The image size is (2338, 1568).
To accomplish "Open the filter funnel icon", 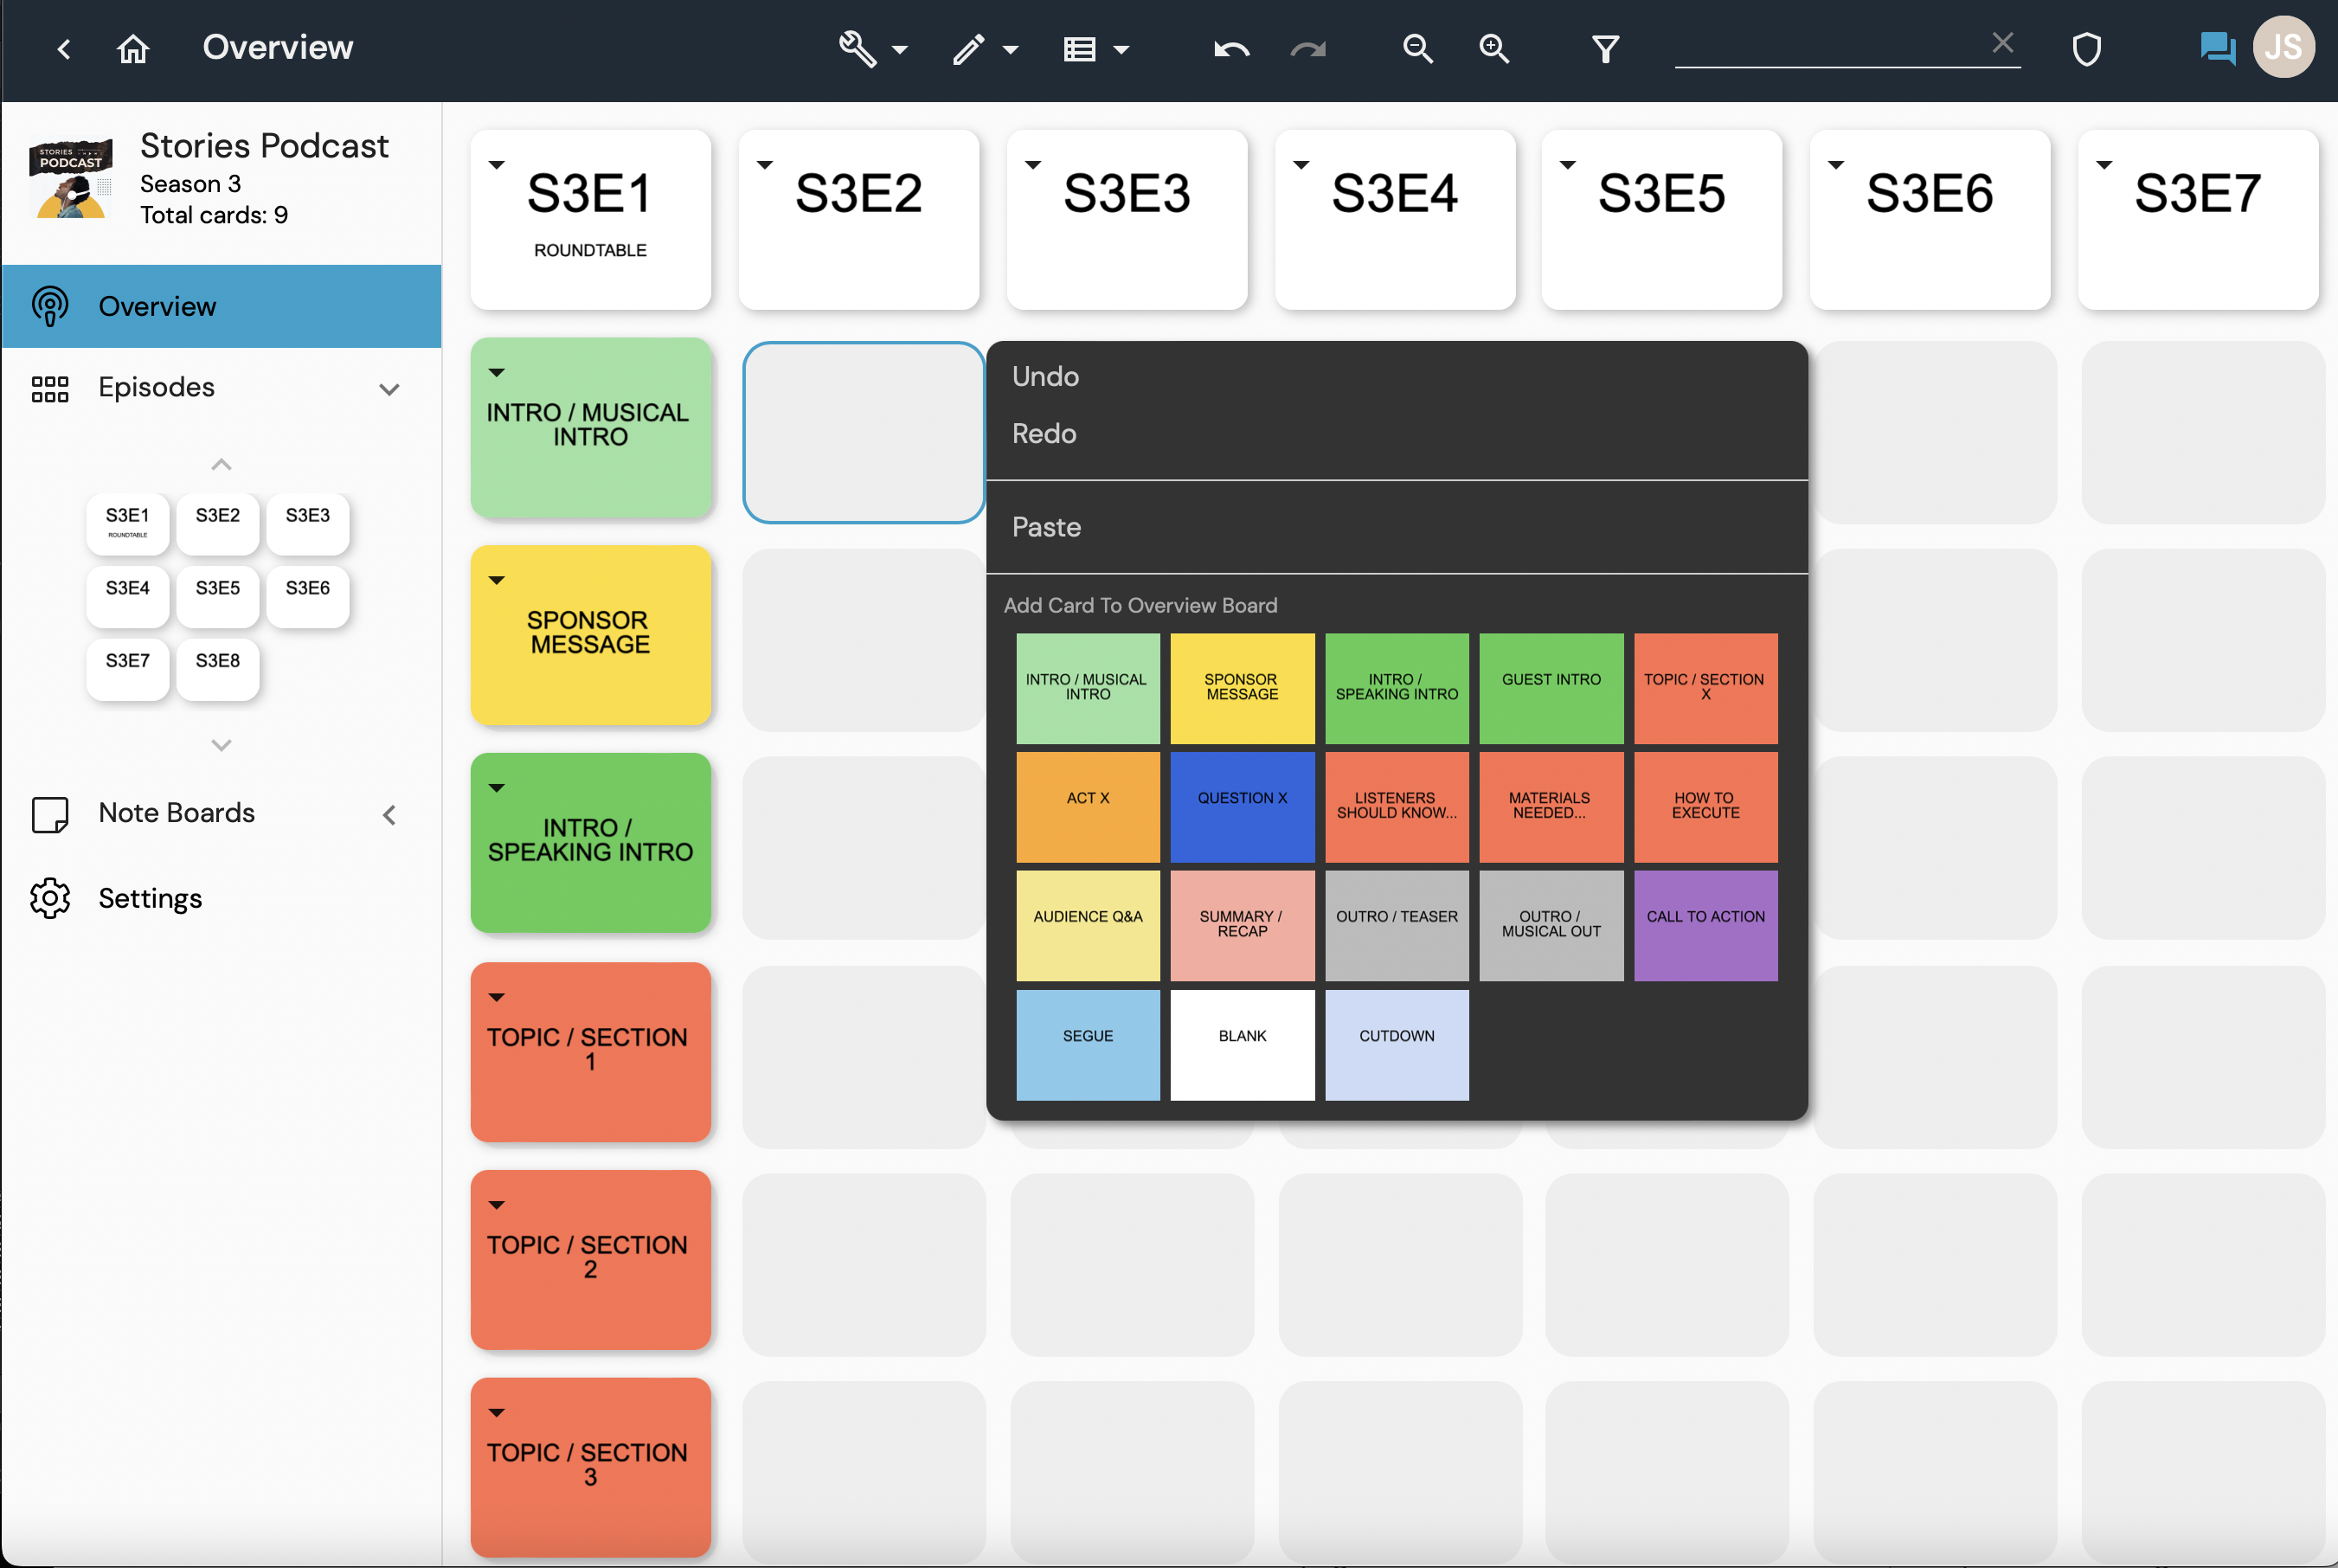I will [x=1605, y=48].
